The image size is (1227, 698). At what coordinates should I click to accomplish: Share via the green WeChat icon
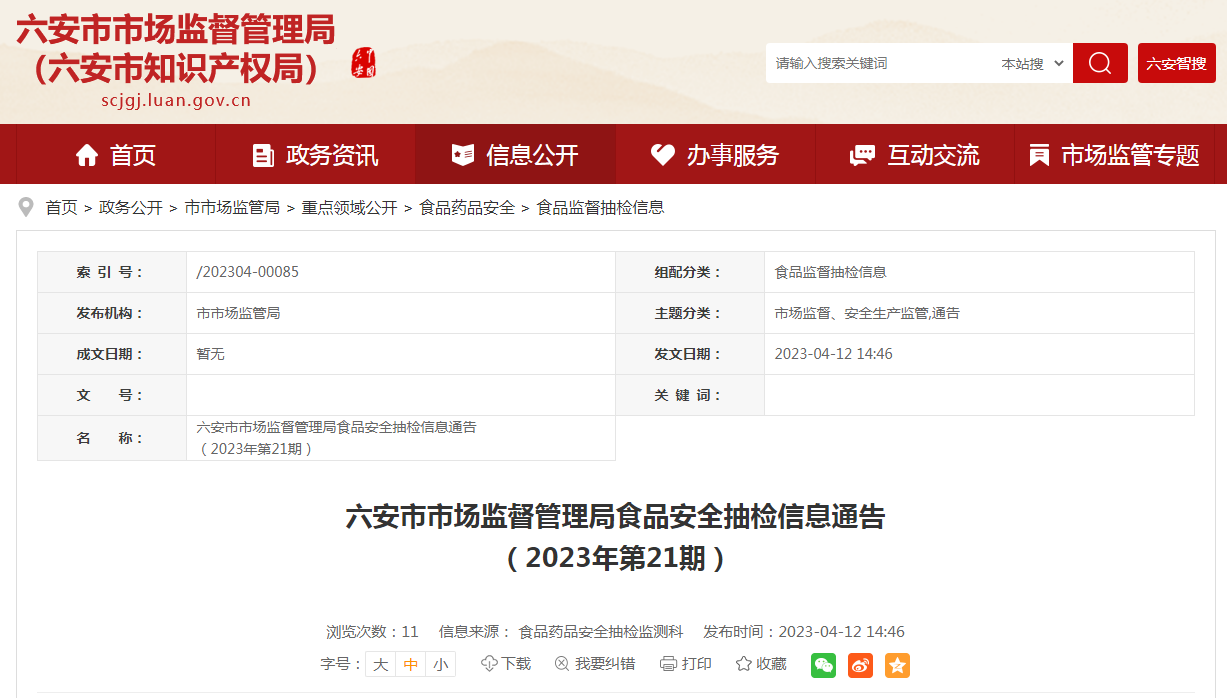[x=823, y=665]
